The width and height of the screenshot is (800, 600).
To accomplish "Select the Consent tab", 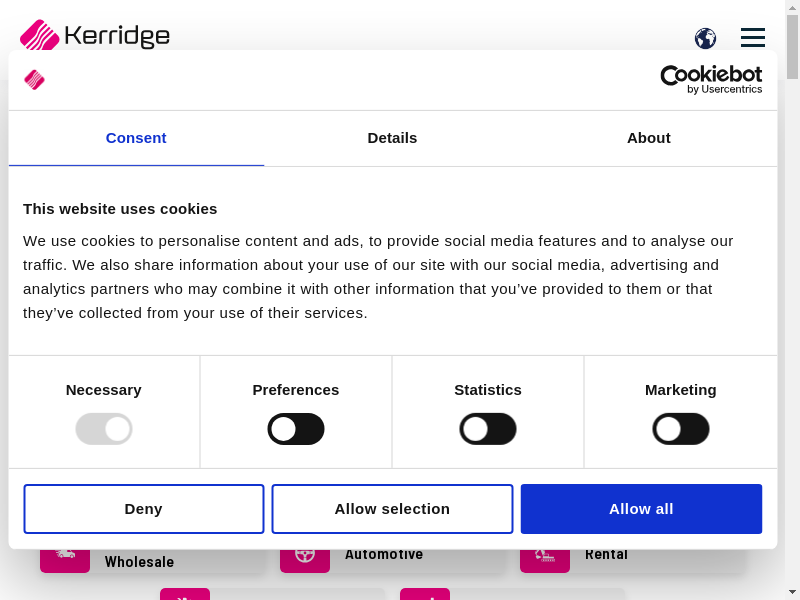I will (x=136, y=138).
